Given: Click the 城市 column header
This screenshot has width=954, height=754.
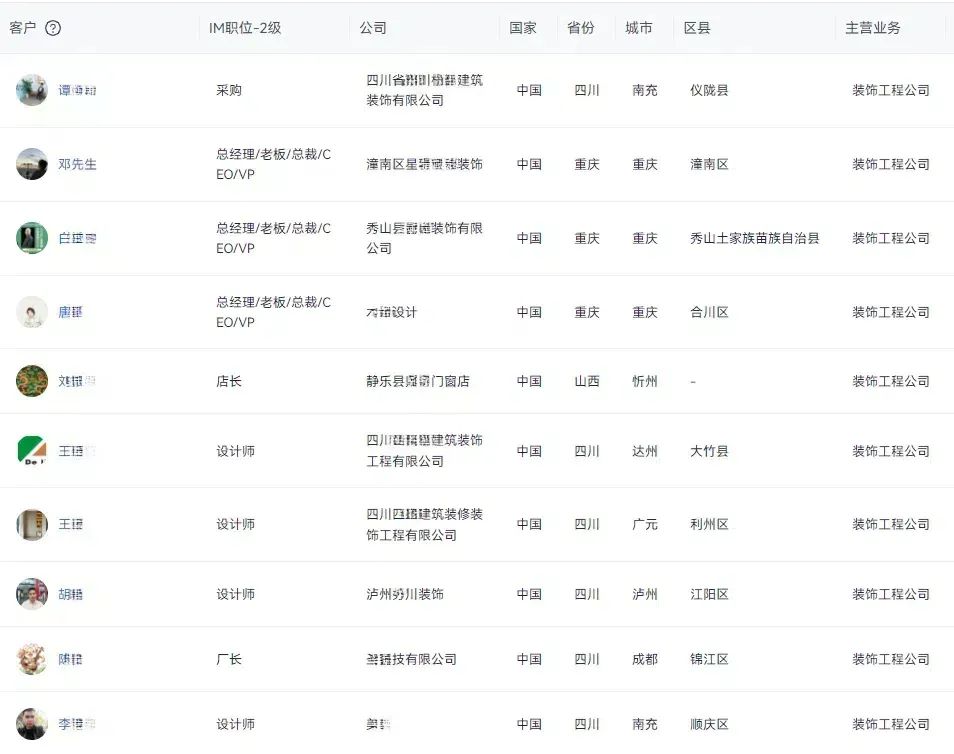Looking at the screenshot, I should [x=640, y=28].
